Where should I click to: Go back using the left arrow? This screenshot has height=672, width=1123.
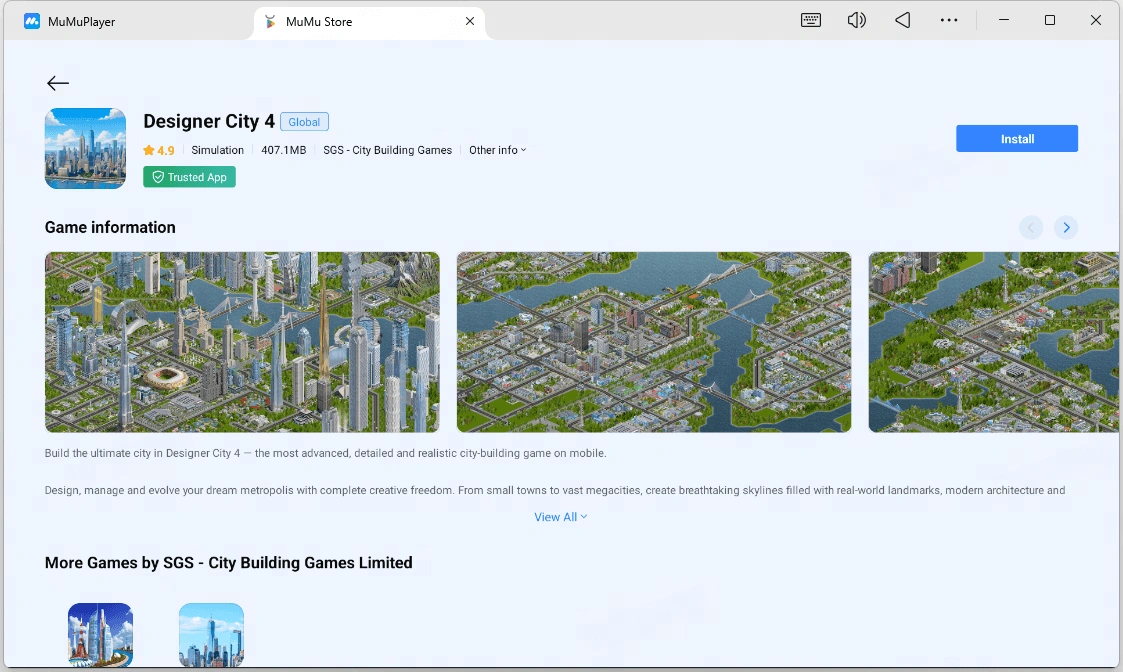click(x=58, y=83)
